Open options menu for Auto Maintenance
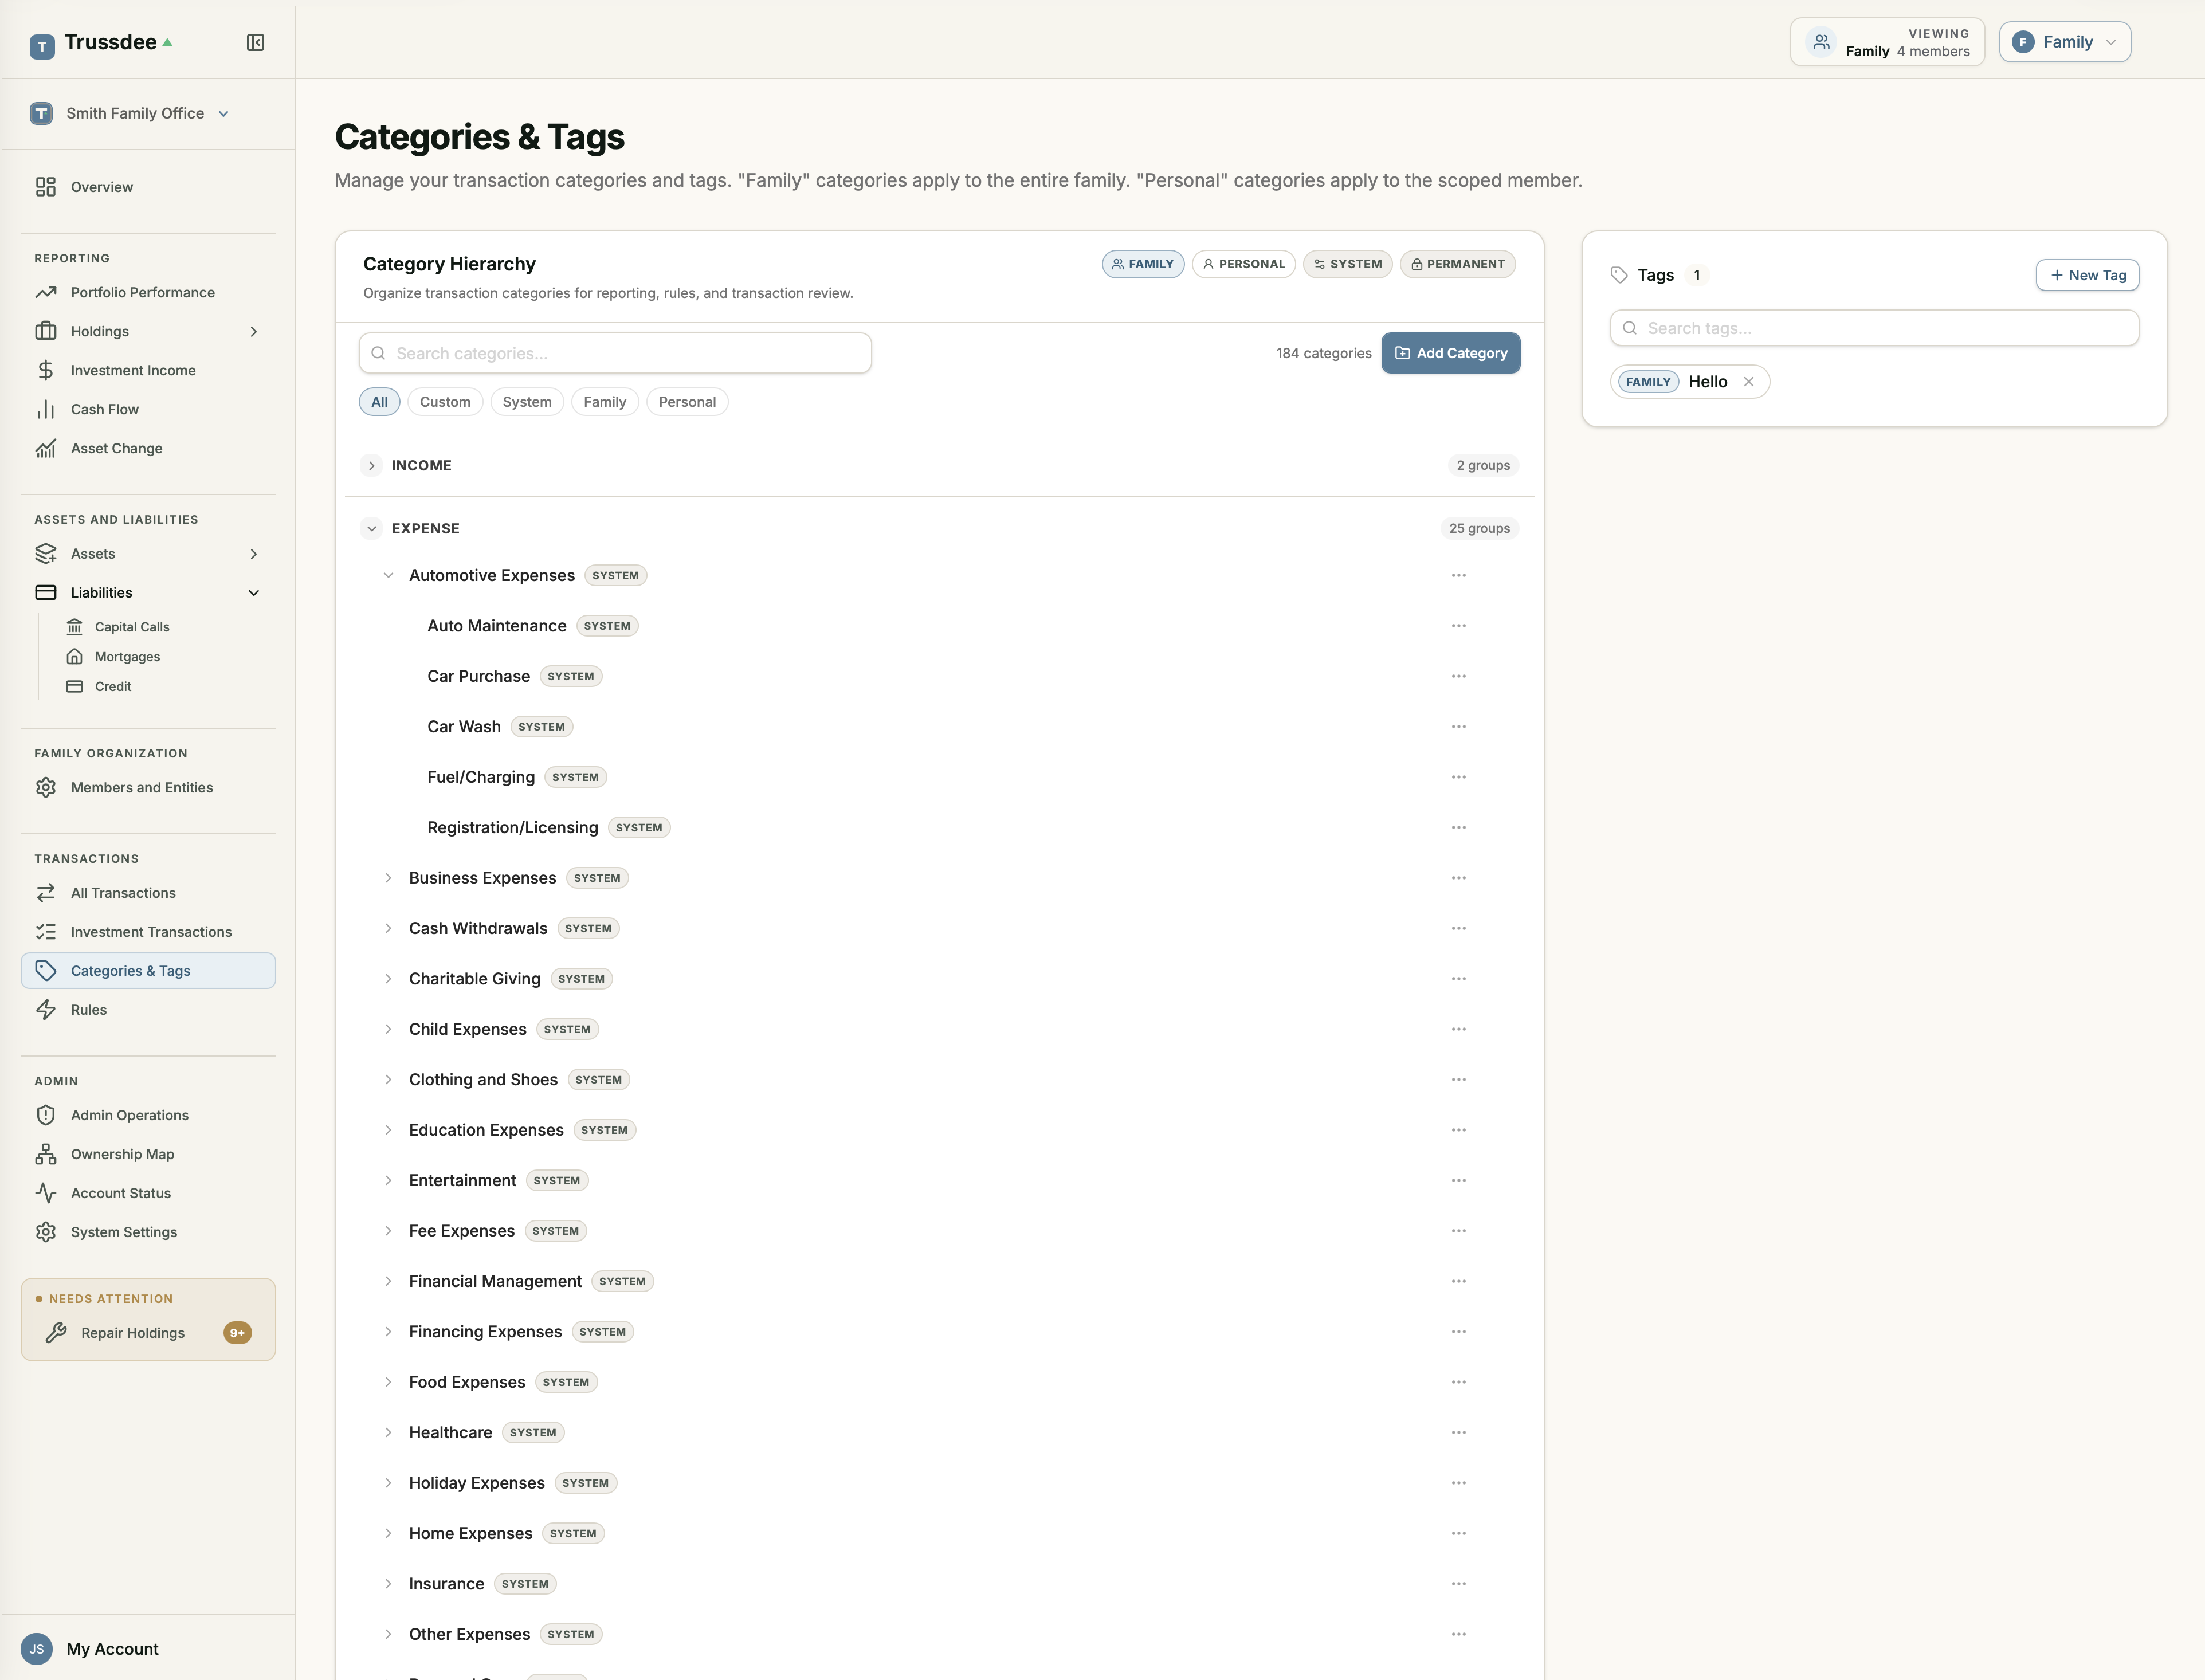Screen dimensions: 2205x1680 point(1458,626)
